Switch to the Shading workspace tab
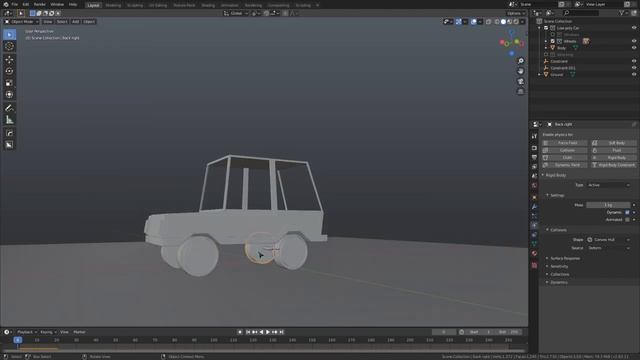640x360 pixels. [208, 5]
